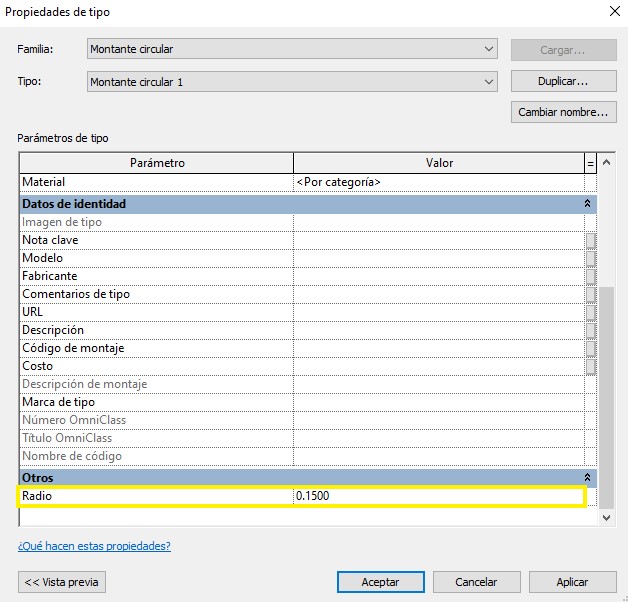This screenshot has width=628, height=602.
Task: Click Aplicar to apply the changes
Action: coord(572,581)
